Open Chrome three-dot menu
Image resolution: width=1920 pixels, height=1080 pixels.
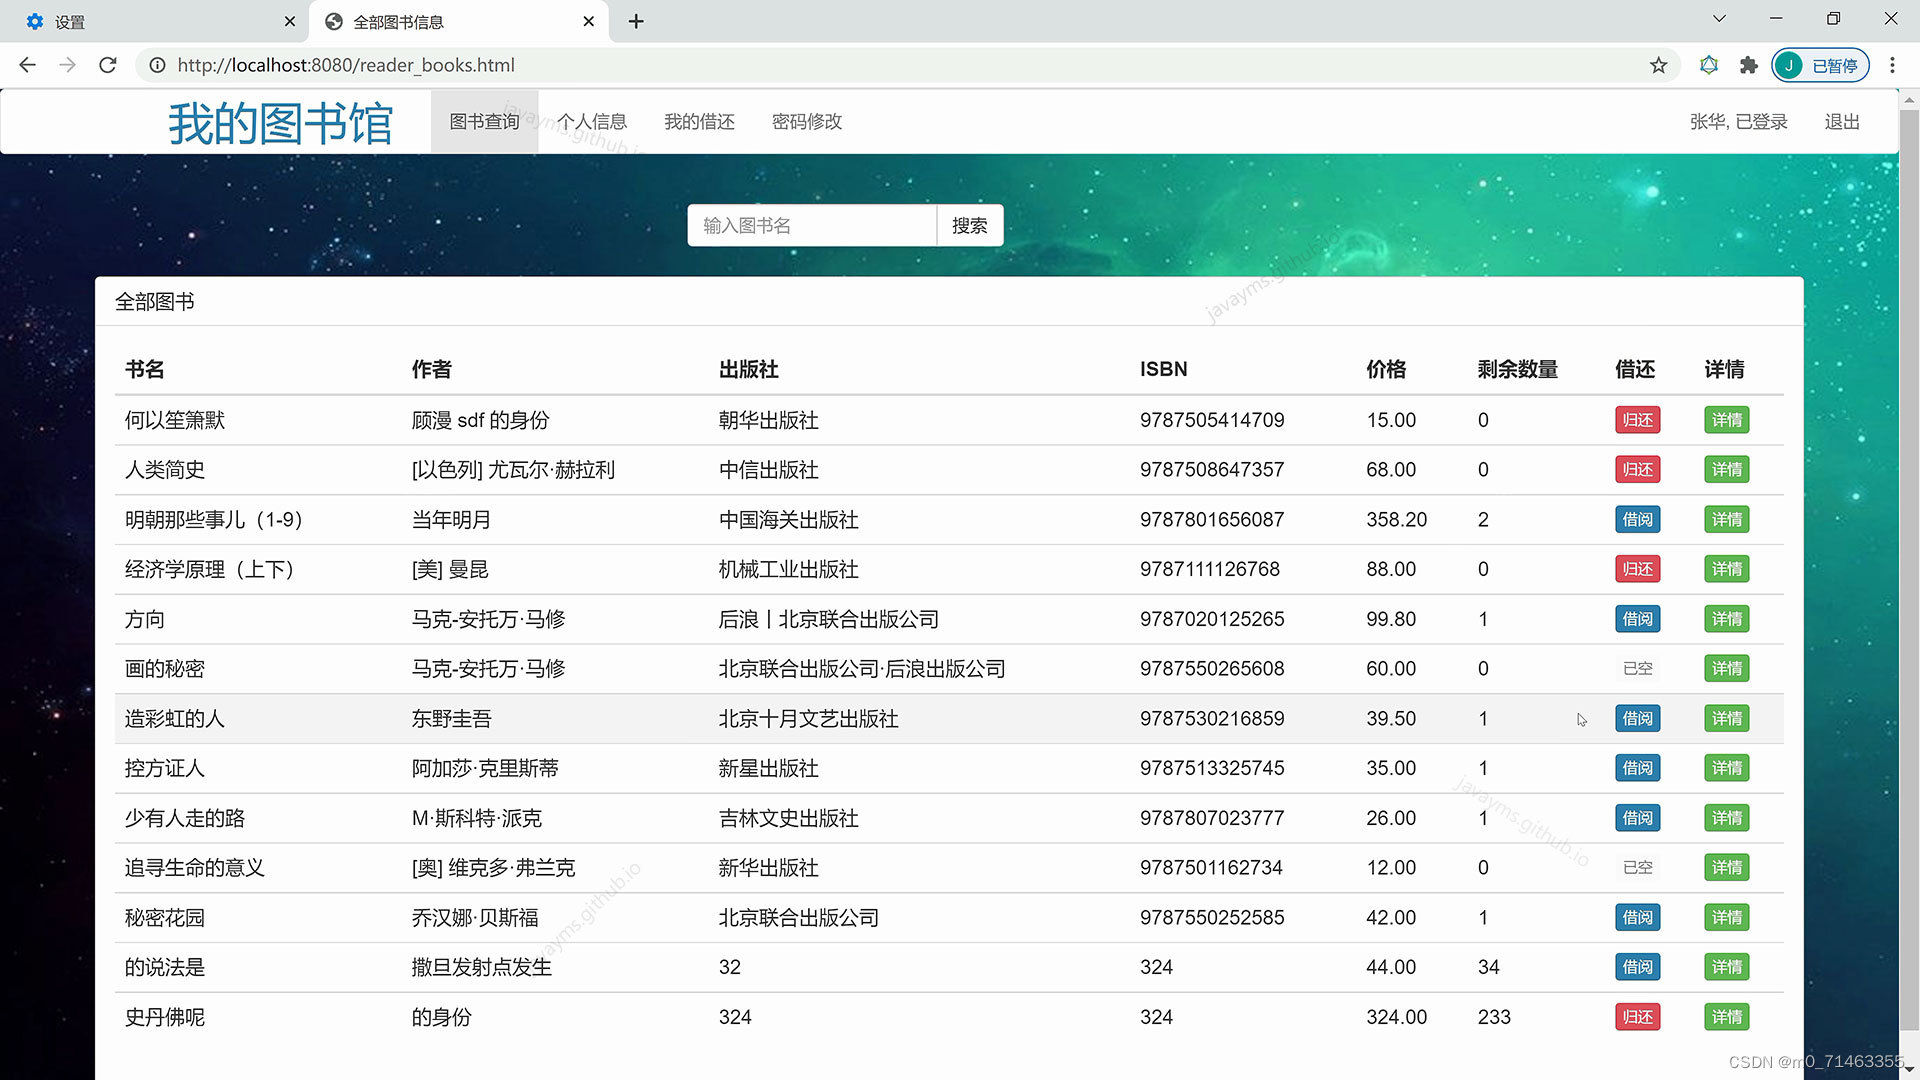(1892, 65)
